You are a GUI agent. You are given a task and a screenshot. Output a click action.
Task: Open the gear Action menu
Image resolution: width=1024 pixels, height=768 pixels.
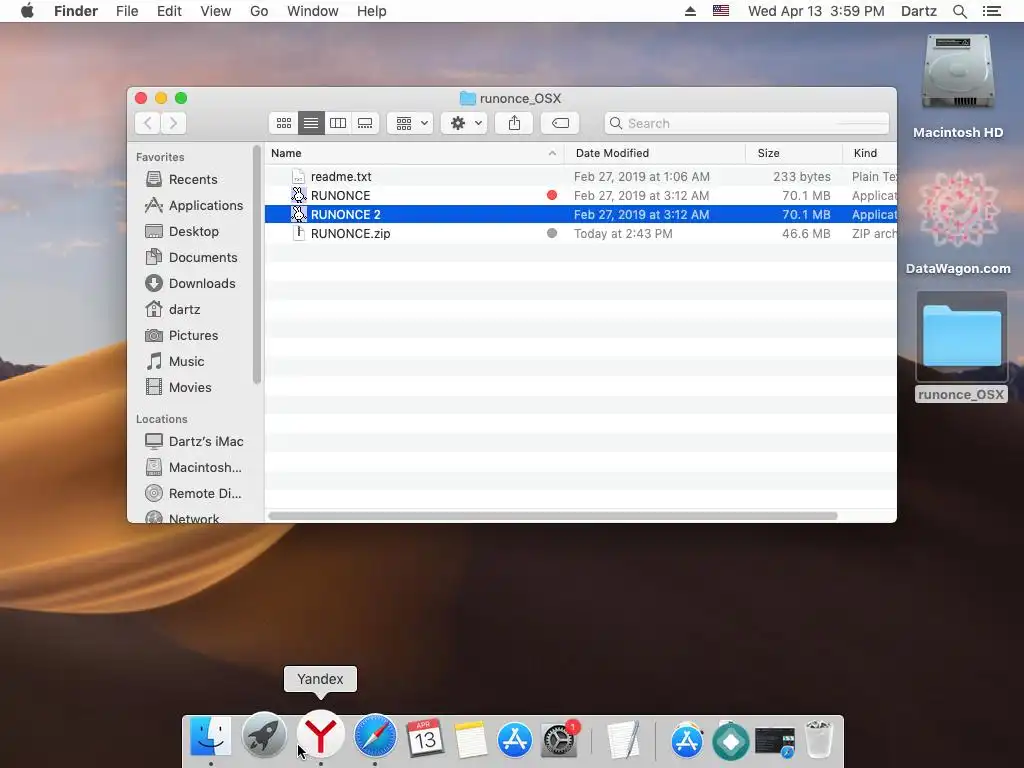464,123
